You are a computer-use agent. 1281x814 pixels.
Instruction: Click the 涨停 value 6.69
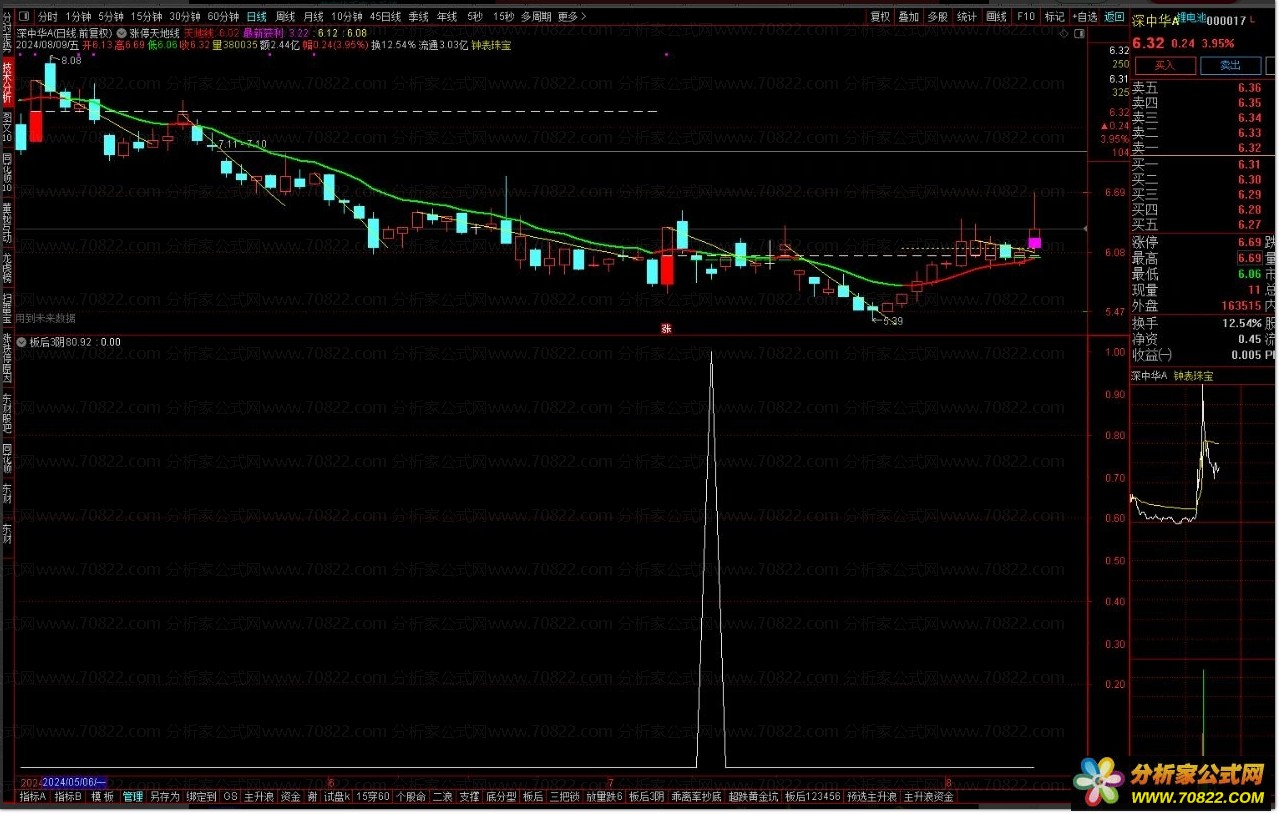click(1249, 242)
